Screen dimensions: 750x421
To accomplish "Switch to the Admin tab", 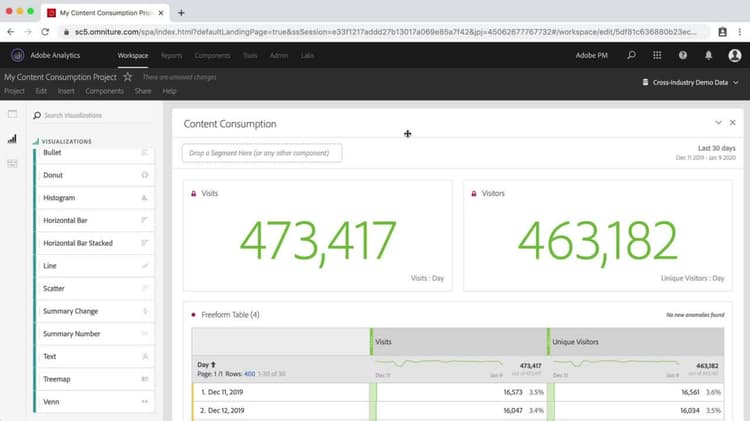I will pyautogui.click(x=279, y=55).
